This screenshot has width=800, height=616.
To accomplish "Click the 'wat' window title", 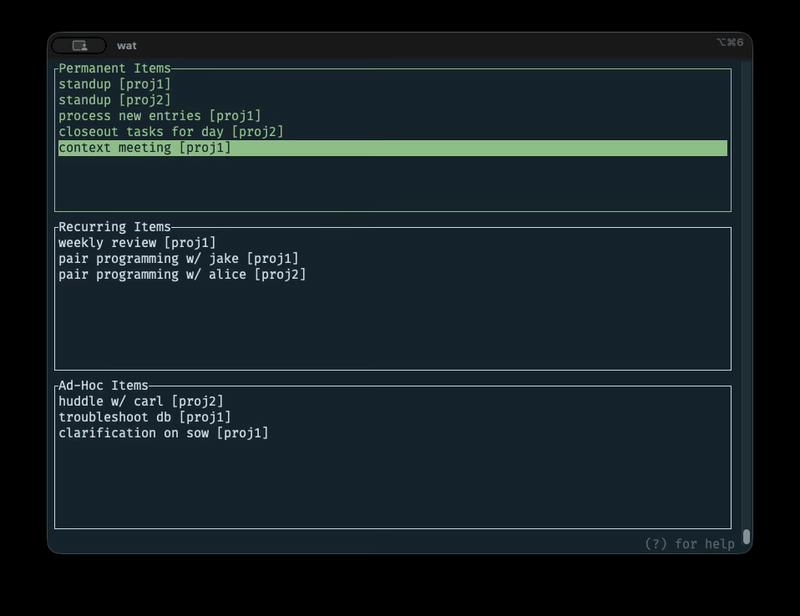I will [126, 45].
